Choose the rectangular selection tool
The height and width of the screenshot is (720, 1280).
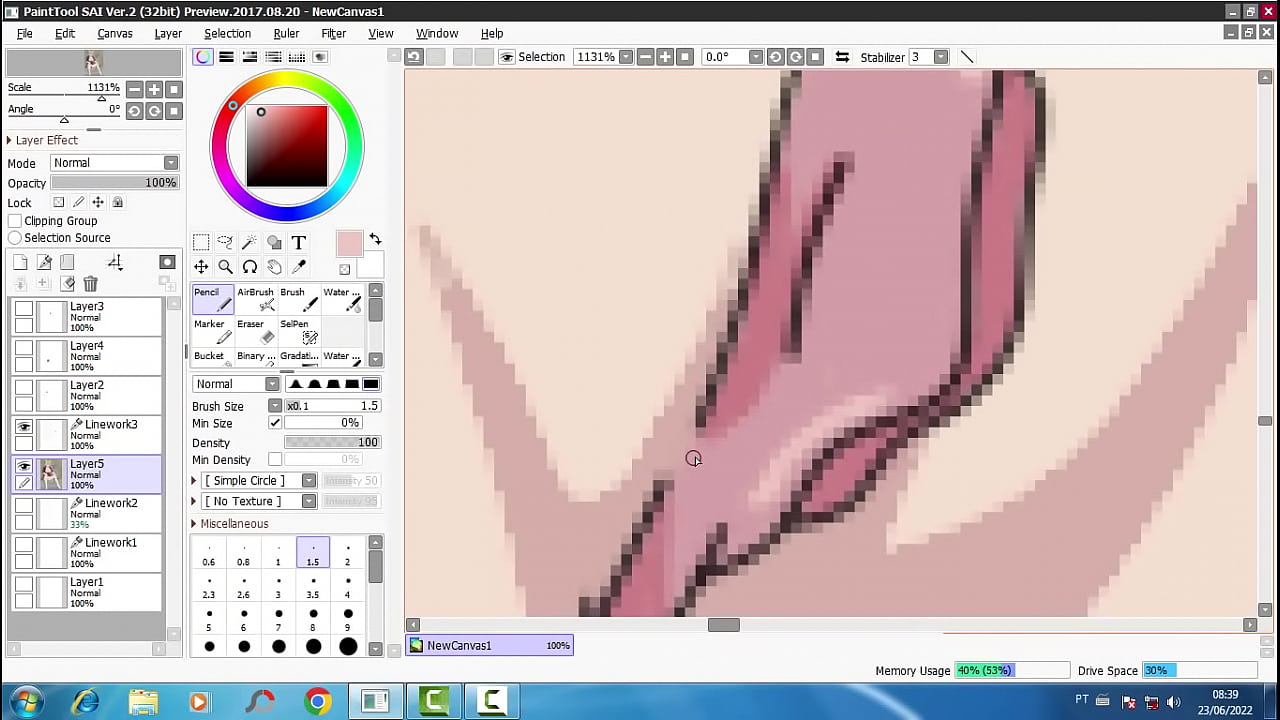[x=200, y=242]
